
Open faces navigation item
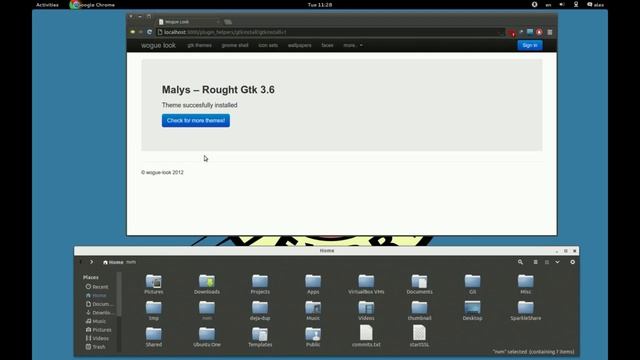(x=327, y=45)
